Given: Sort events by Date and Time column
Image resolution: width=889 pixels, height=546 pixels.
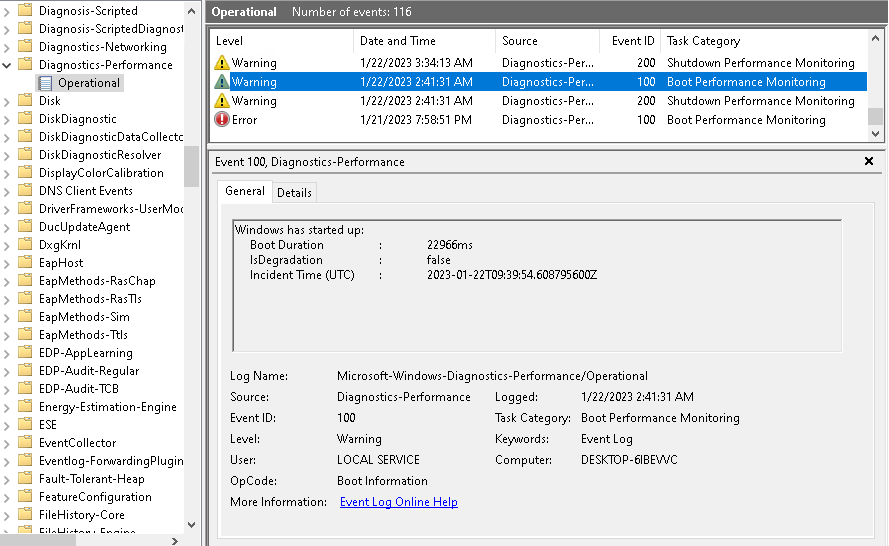Looking at the screenshot, I should pyautogui.click(x=424, y=41).
